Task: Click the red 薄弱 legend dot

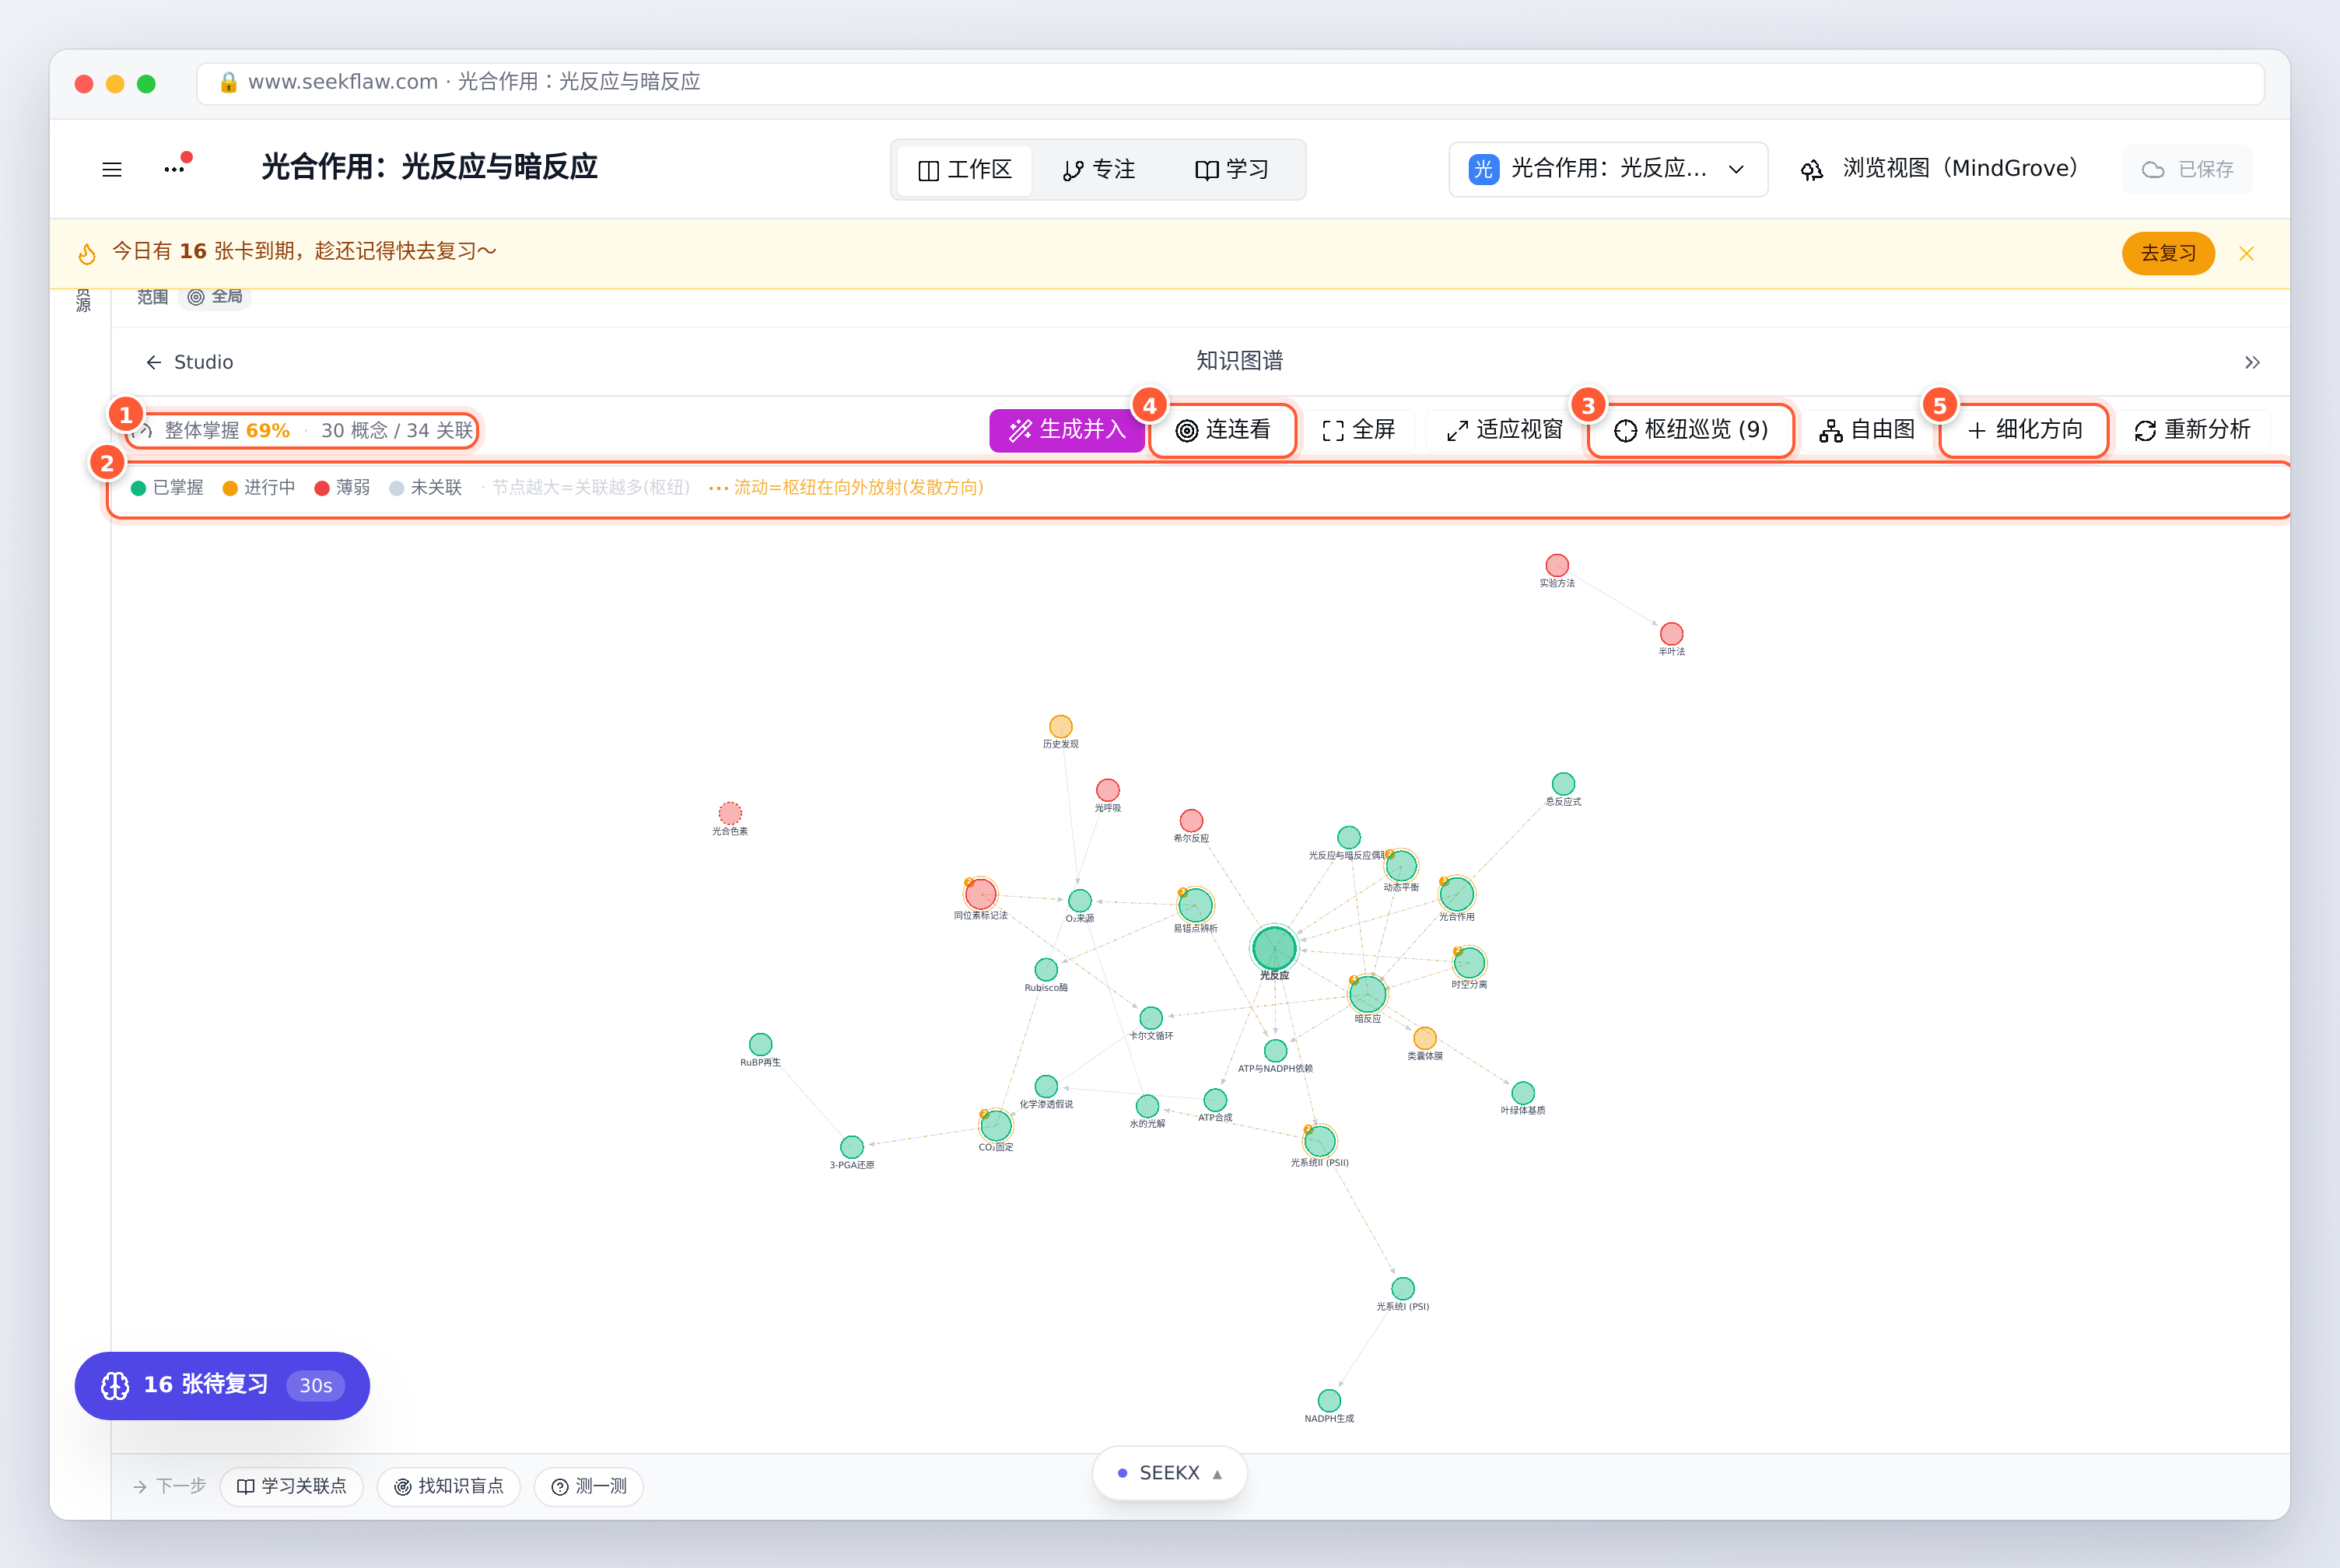Action: coord(322,488)
